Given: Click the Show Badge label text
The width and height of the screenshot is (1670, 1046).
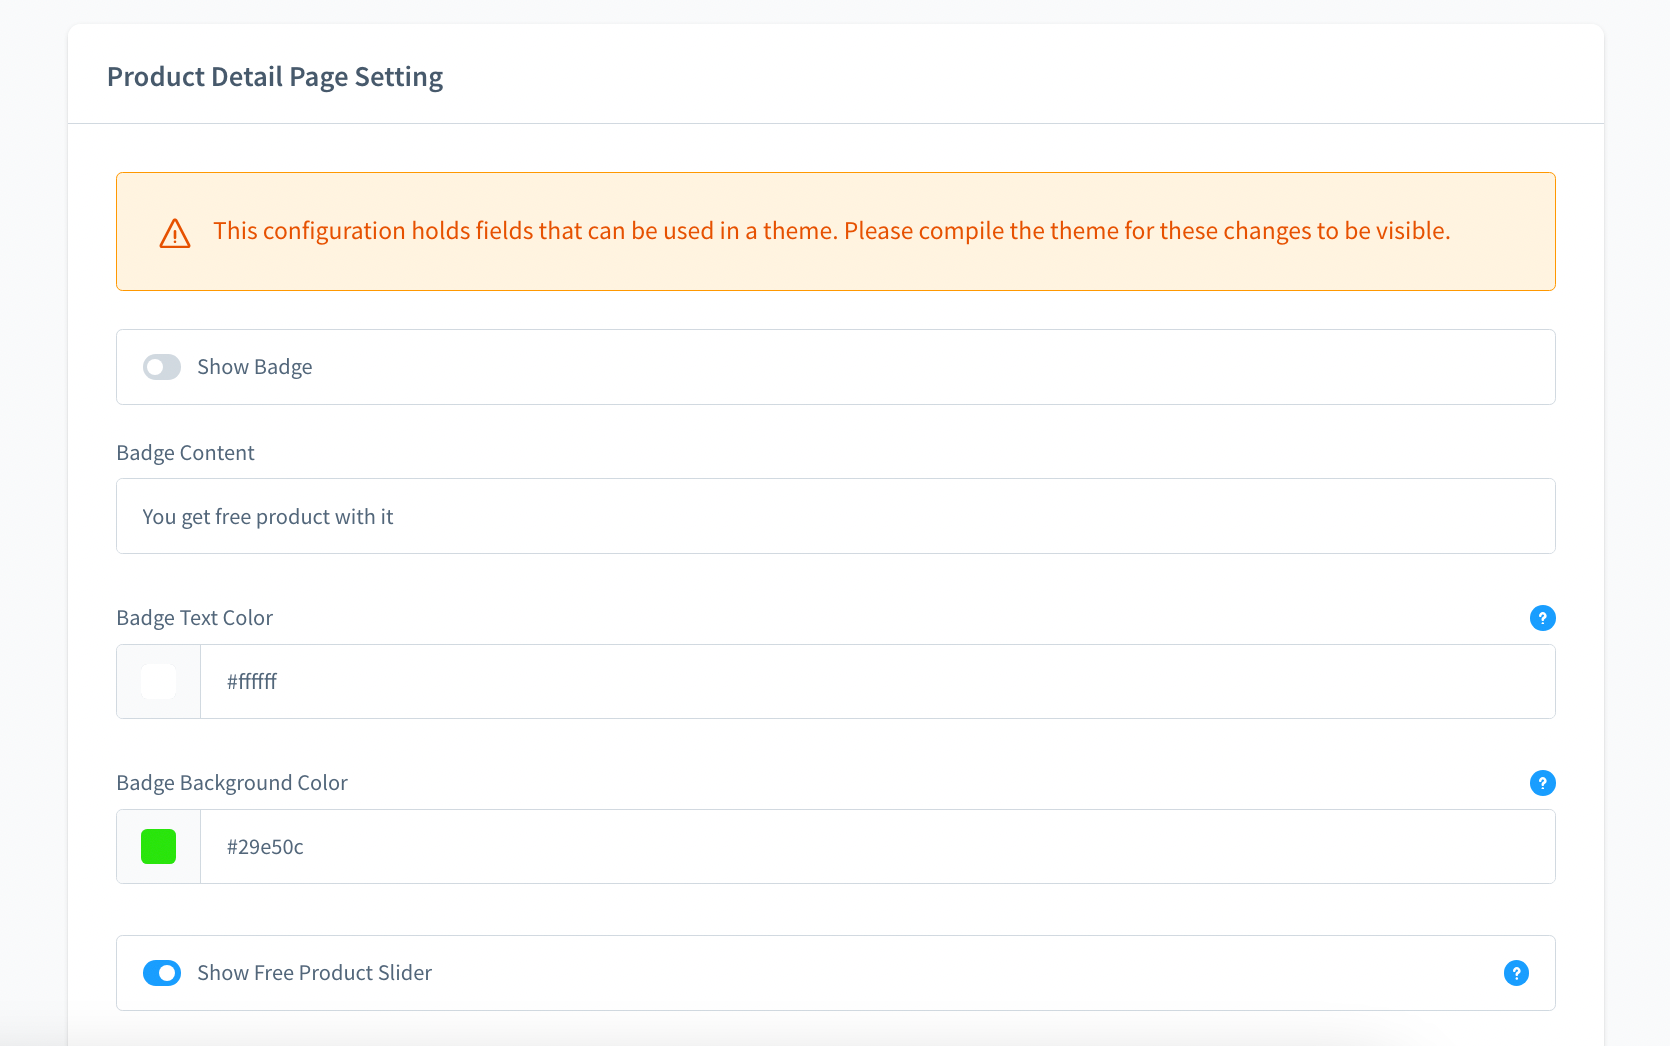Looking at the screenshot, I should pos(255,367).
